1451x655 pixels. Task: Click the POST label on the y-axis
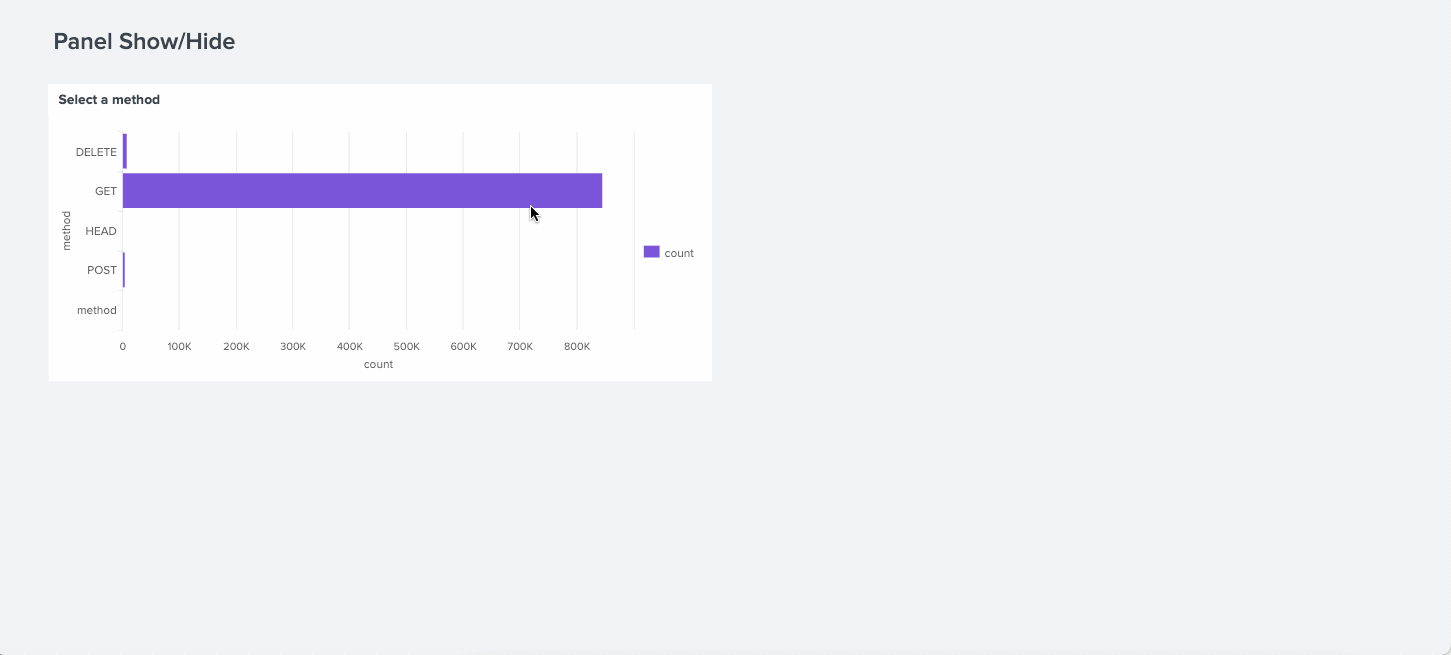pos(102,269)
